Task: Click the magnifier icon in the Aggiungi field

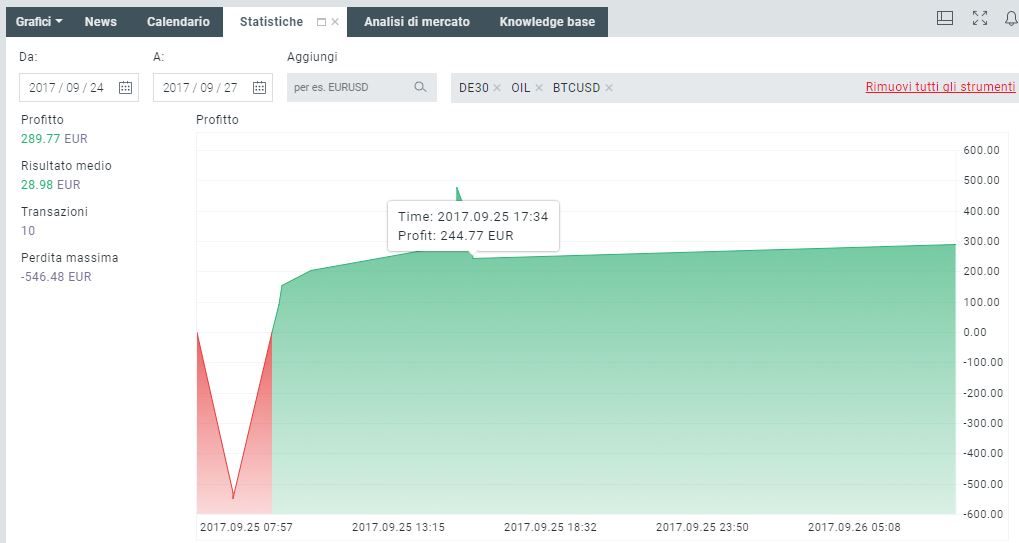Action: coord(421,88)
